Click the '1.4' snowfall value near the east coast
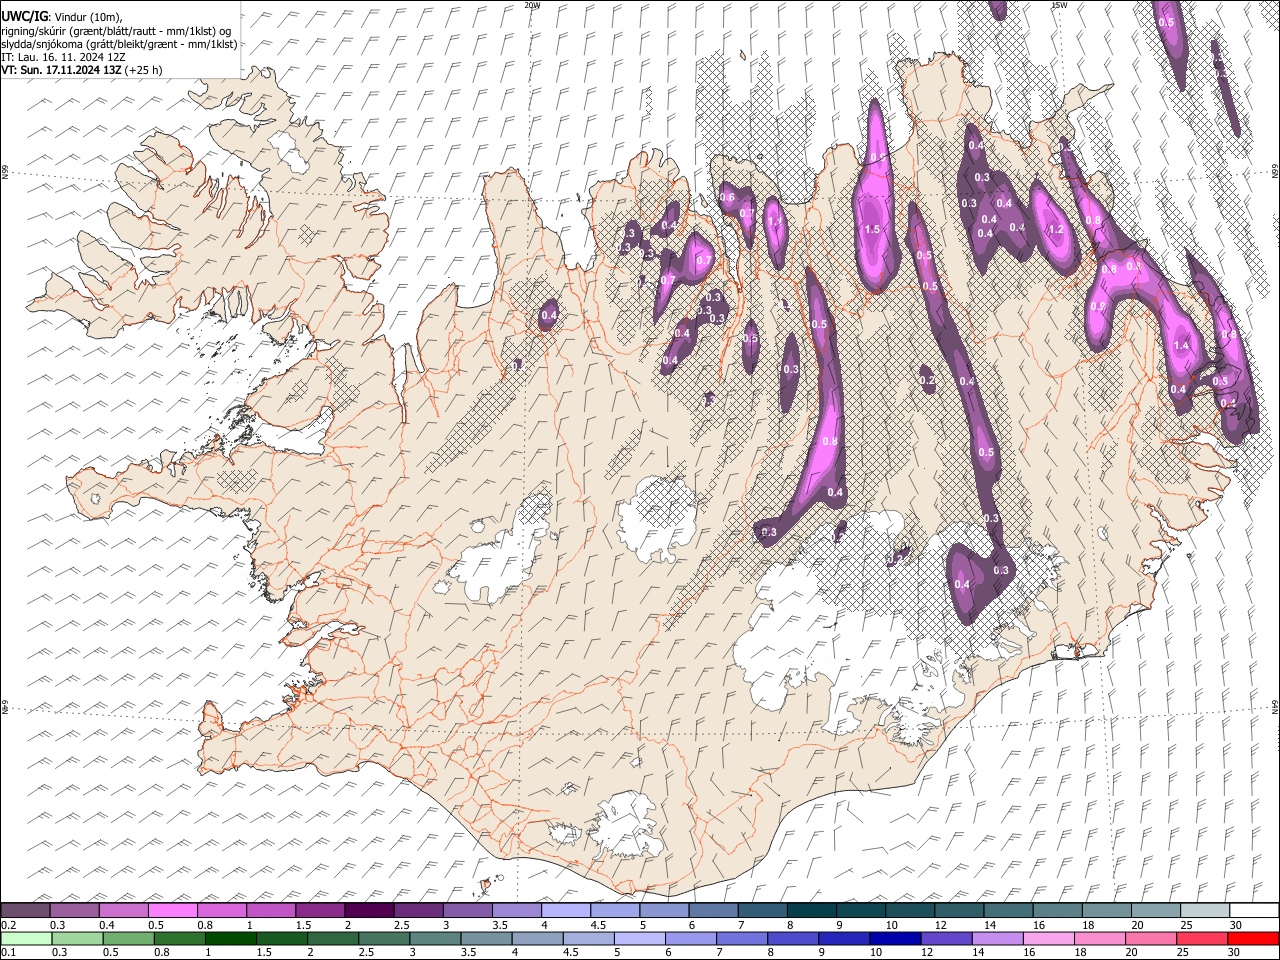 [x=1182, y=345]
